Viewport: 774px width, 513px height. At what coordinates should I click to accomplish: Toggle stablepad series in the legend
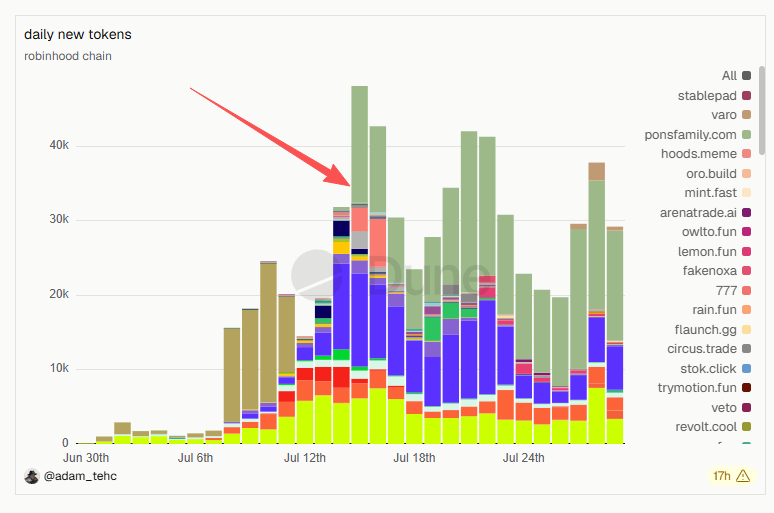714,95
